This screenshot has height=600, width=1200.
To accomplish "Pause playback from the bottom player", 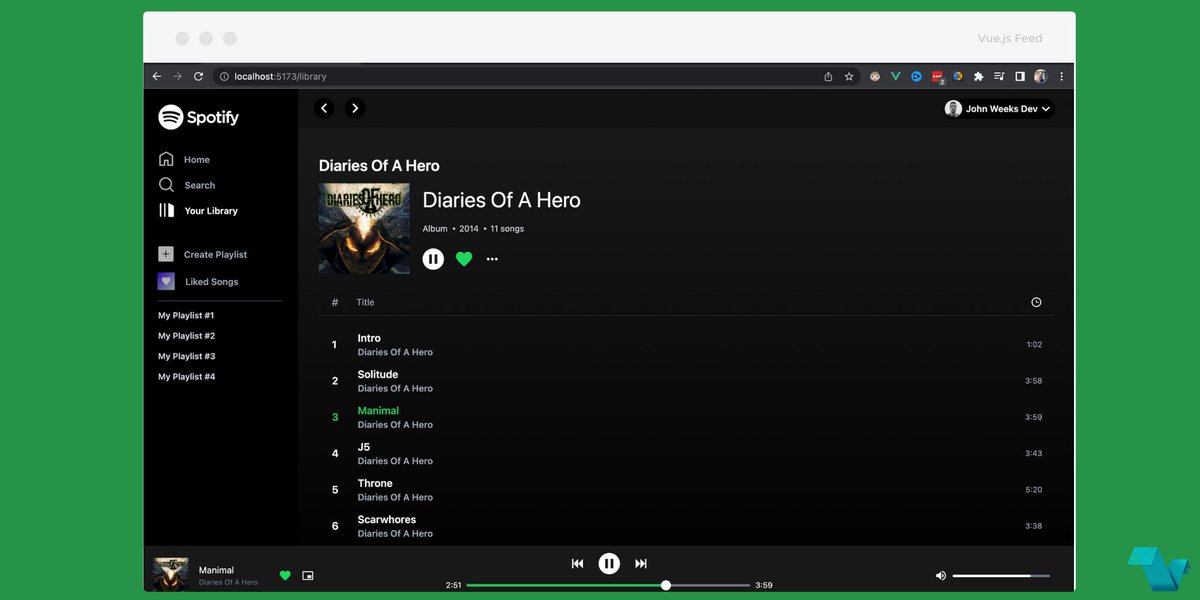I will coord(609,564).
